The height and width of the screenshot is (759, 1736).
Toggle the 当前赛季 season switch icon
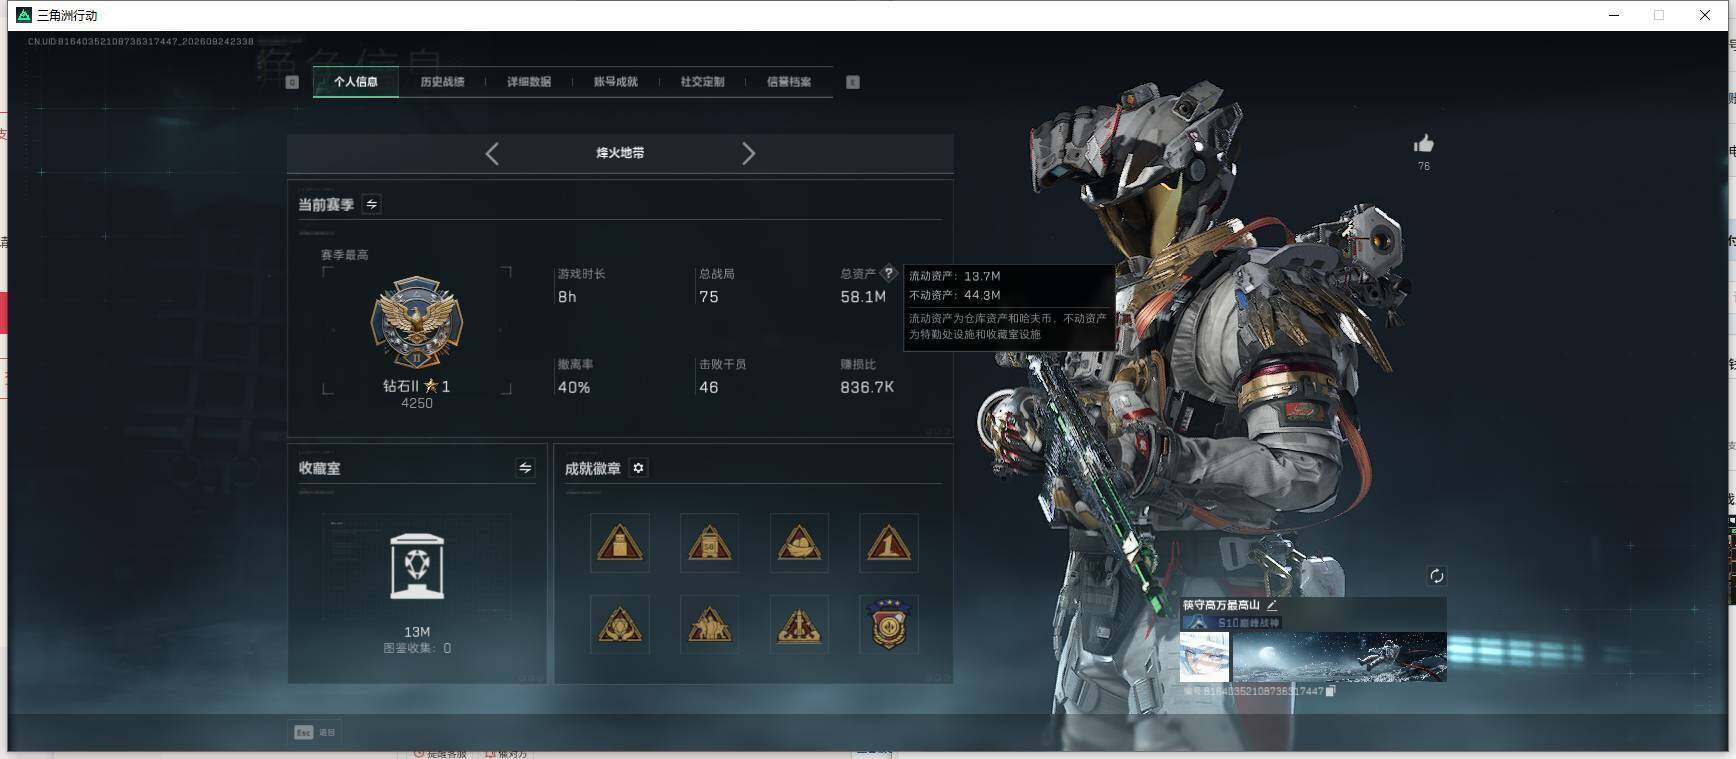[372, 204]
